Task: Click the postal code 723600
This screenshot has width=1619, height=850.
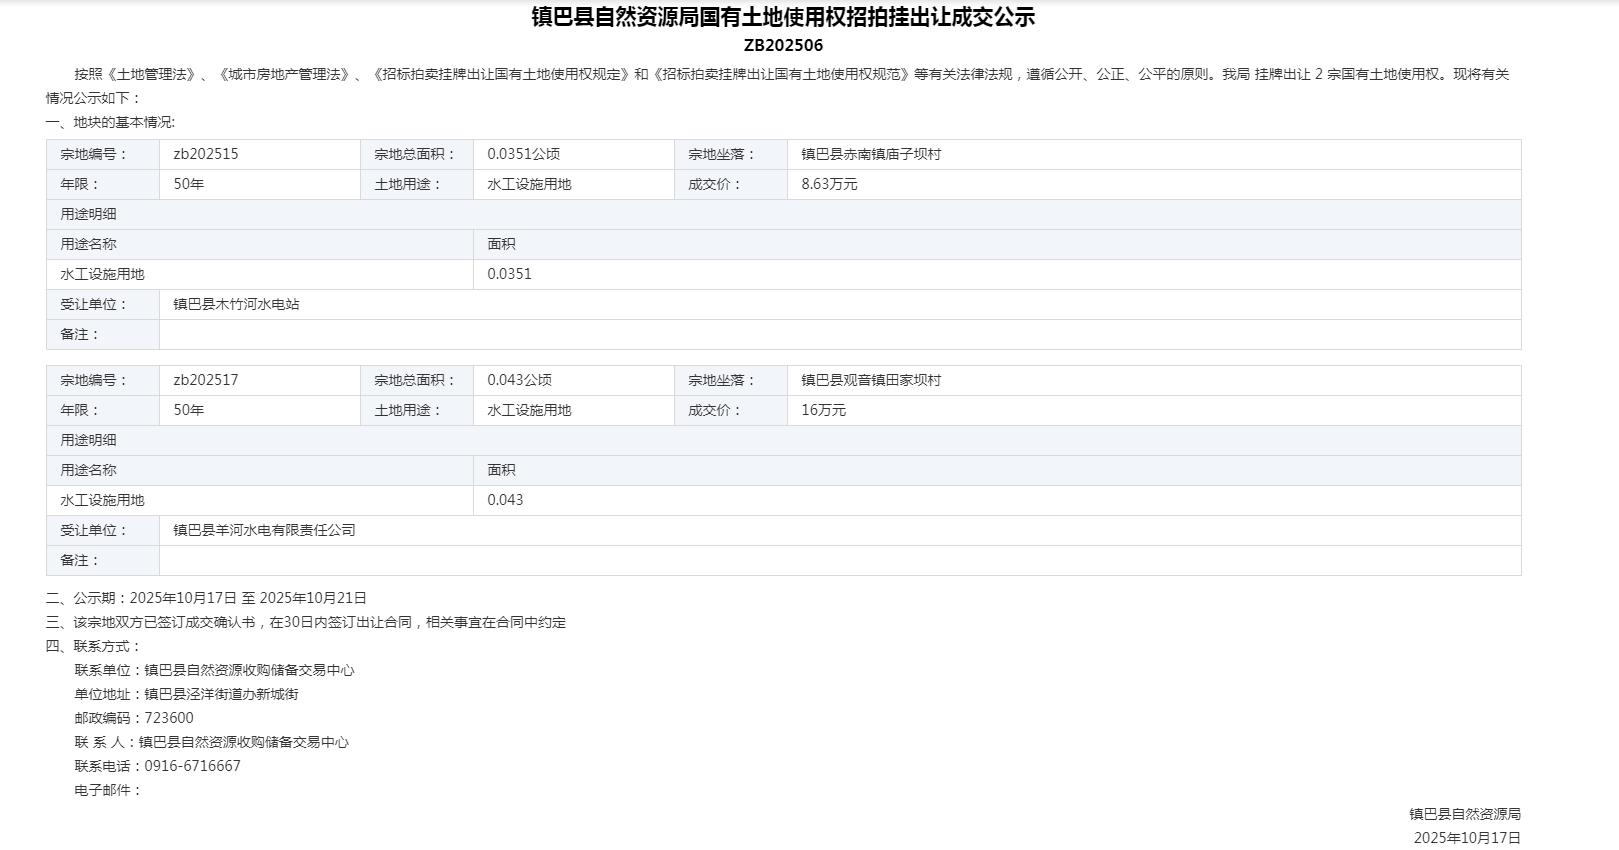Action: tap(169, 718)
